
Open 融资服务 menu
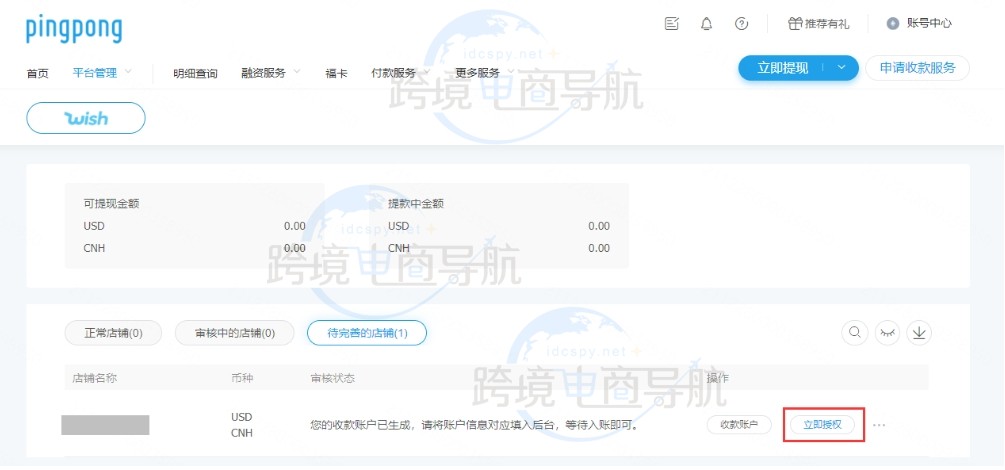coord(263,73)
